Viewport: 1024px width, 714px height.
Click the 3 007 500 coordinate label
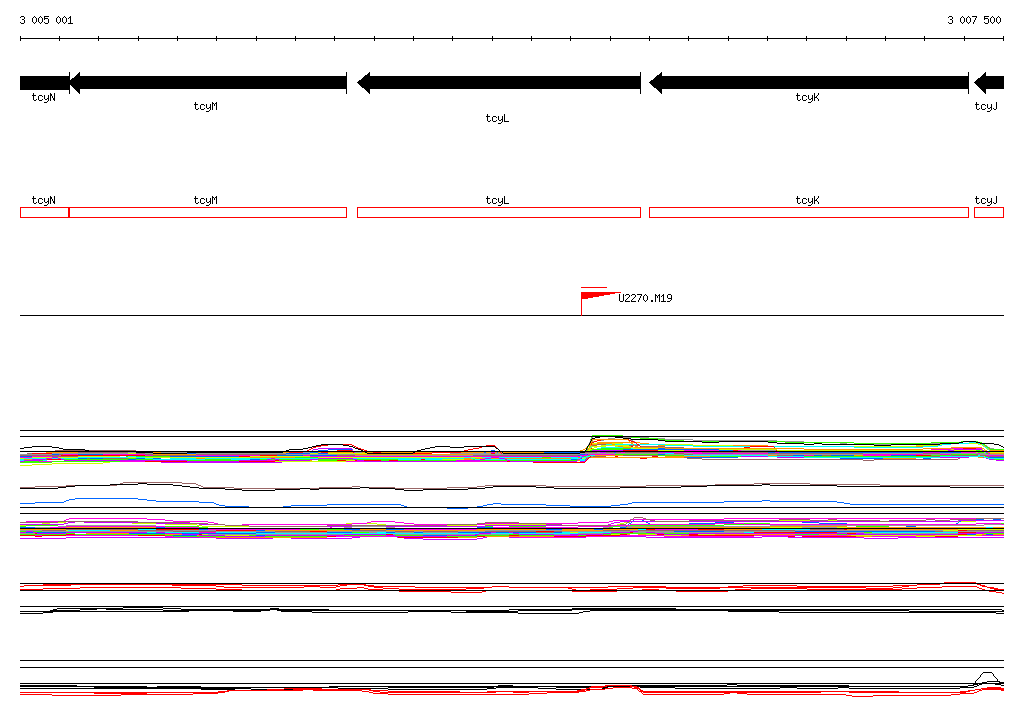point(974,20)
